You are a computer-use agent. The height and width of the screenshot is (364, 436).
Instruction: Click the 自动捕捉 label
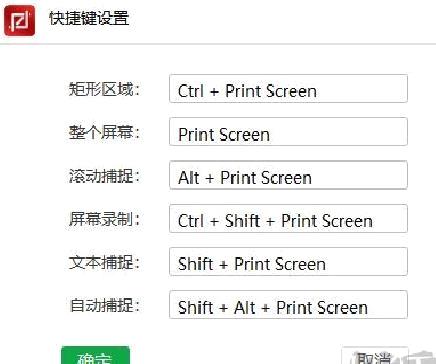104,305
